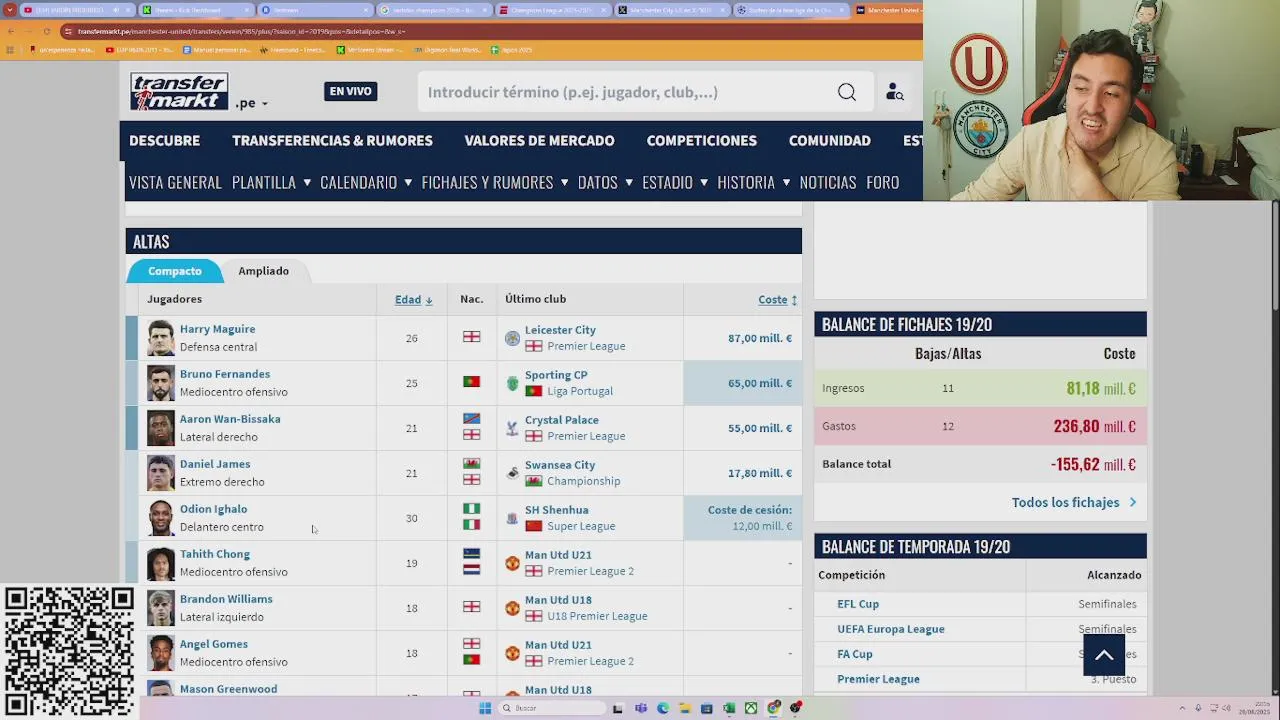
Task: Open Microsoft Teams from the taskbar
Action: (640, 708)
